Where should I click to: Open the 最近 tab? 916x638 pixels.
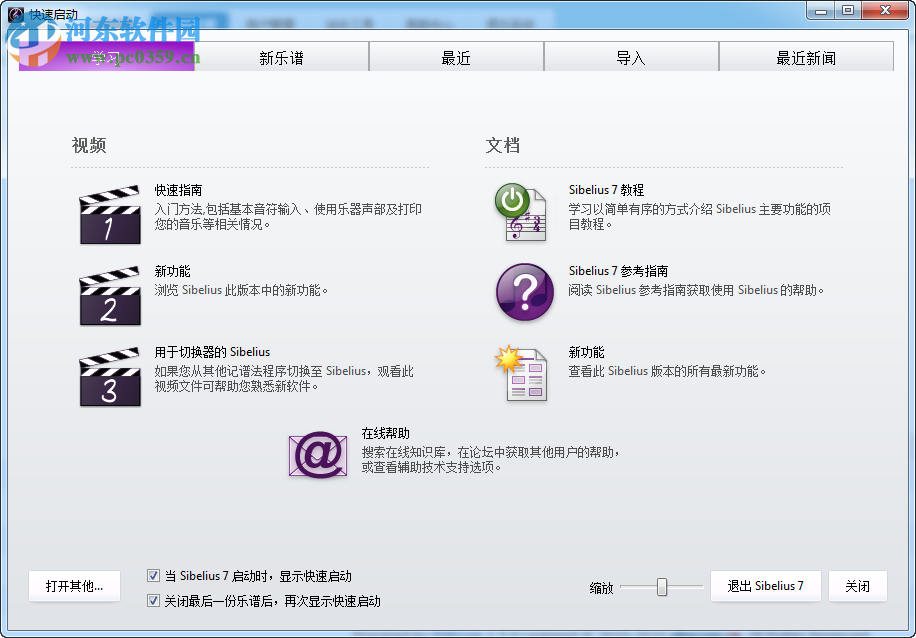tap(456, 57)
